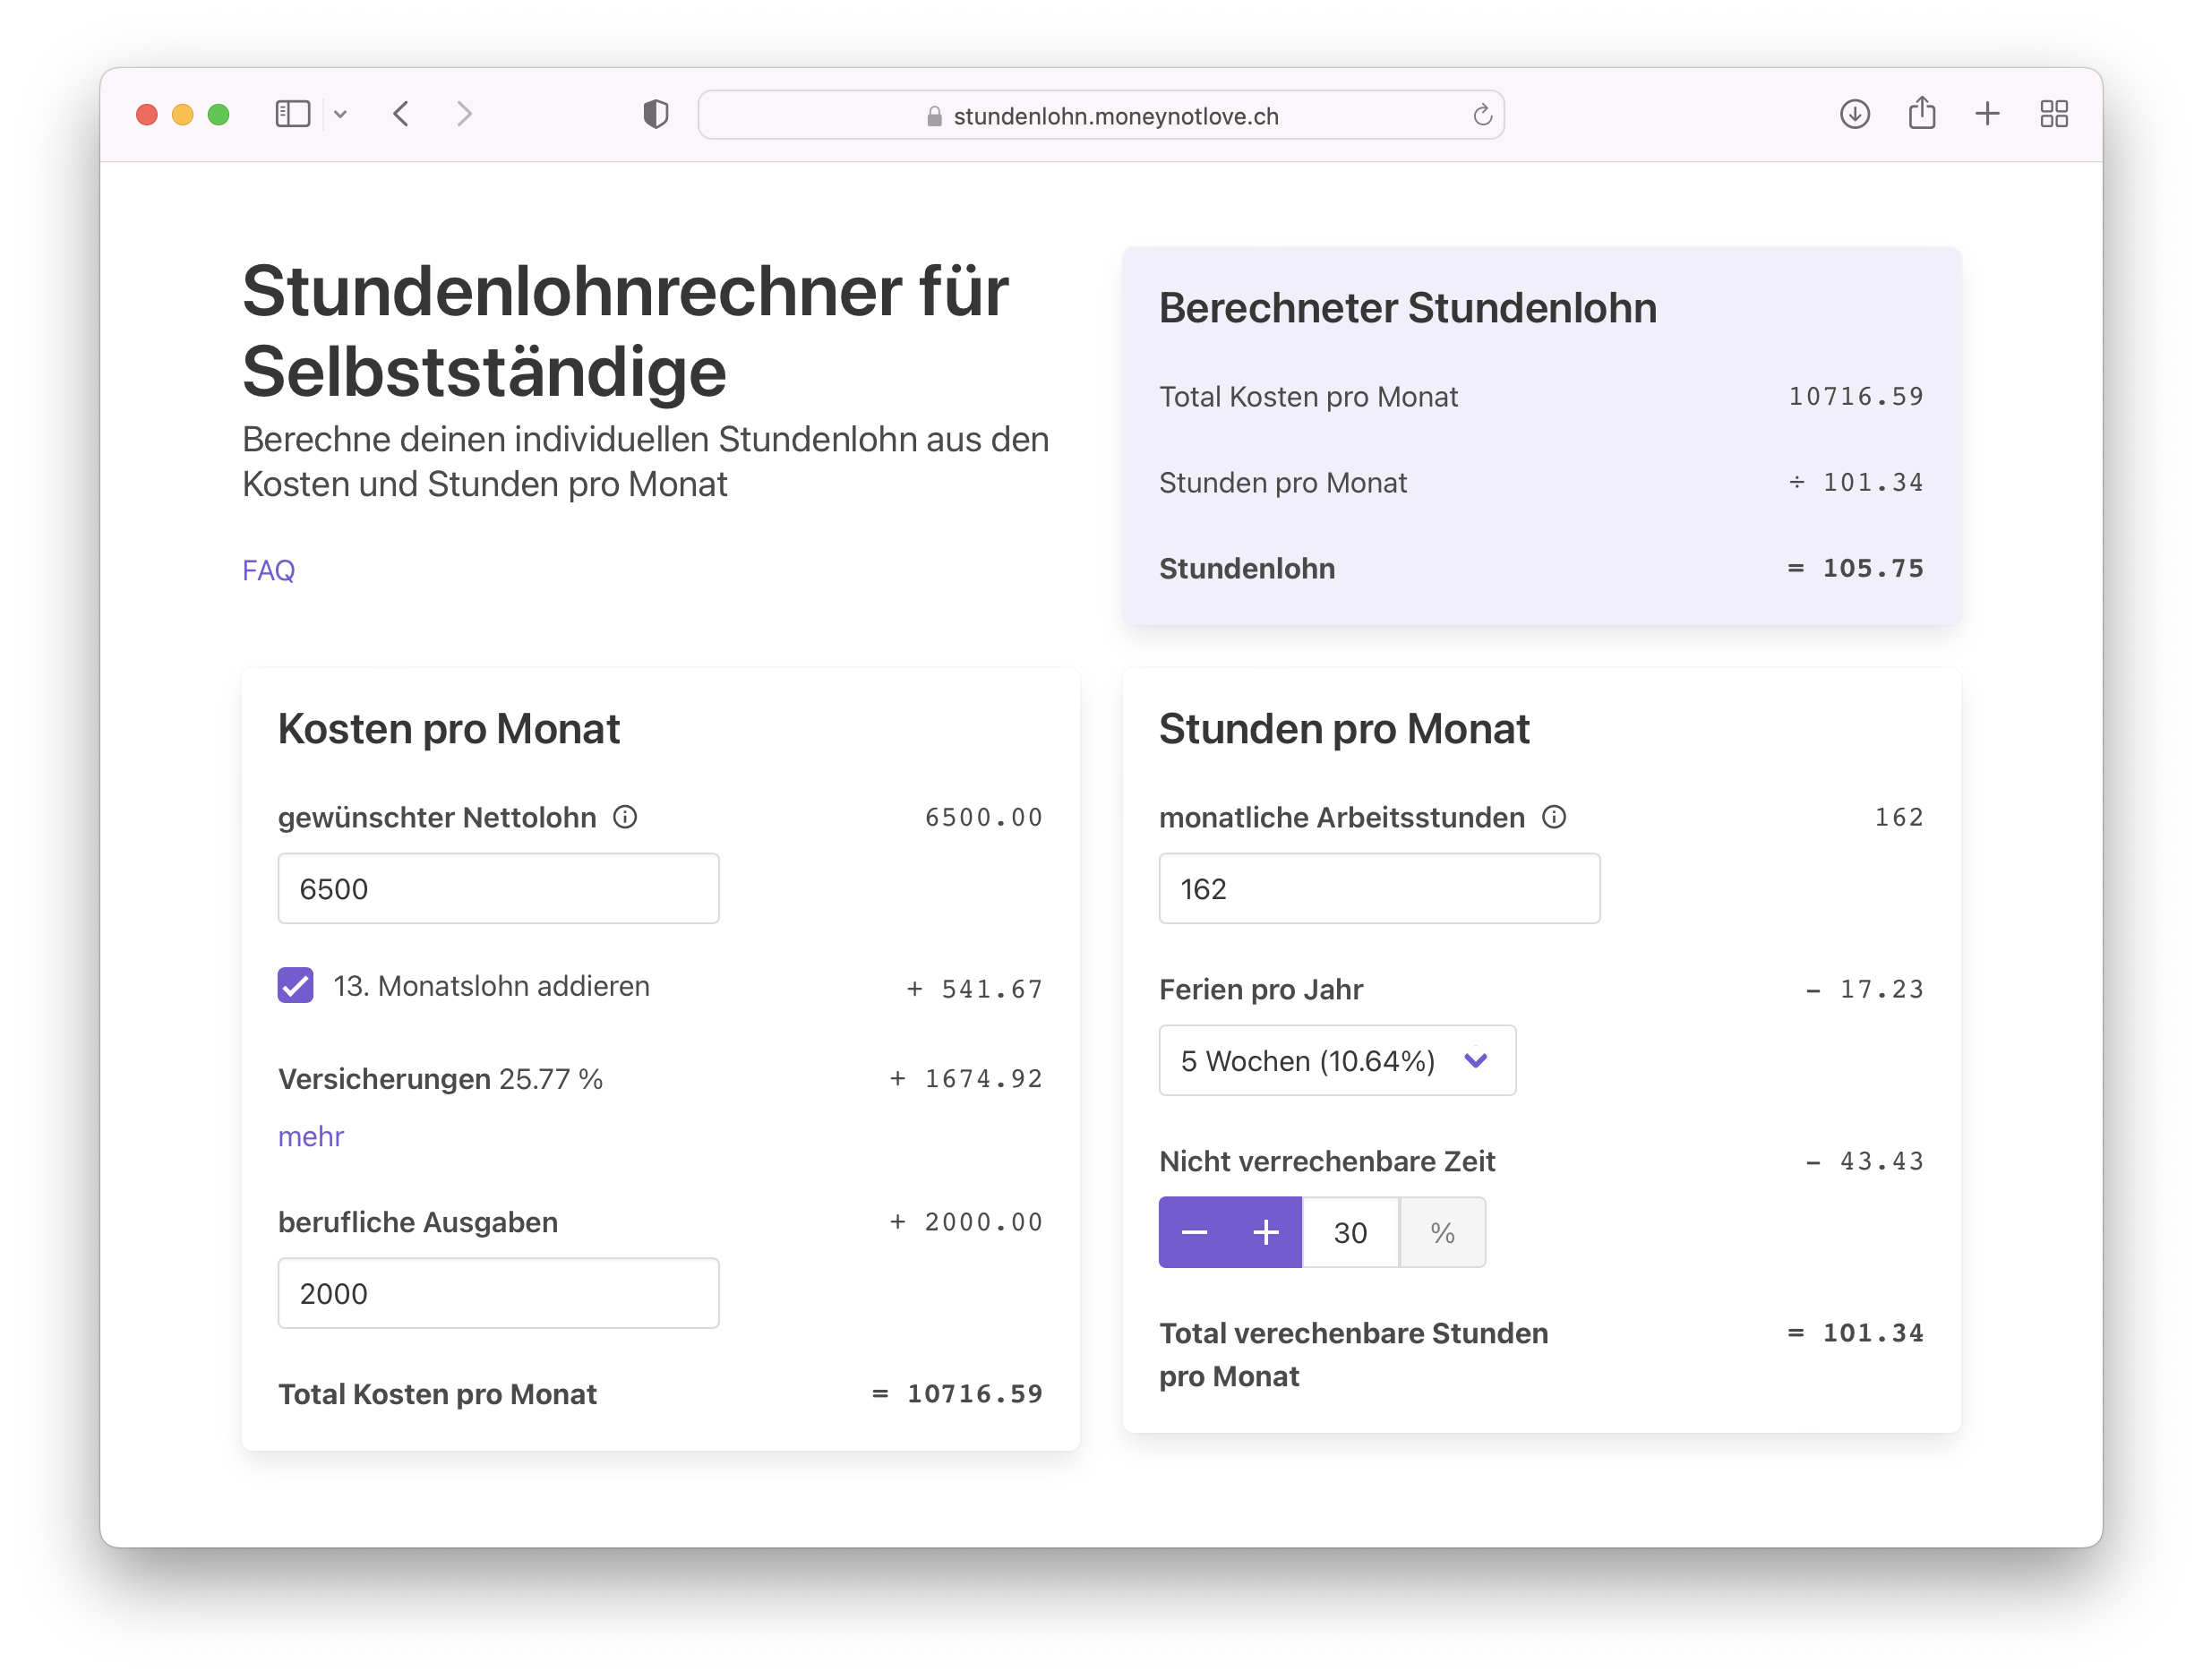Click the percent unit box next to 30

1442,1232
